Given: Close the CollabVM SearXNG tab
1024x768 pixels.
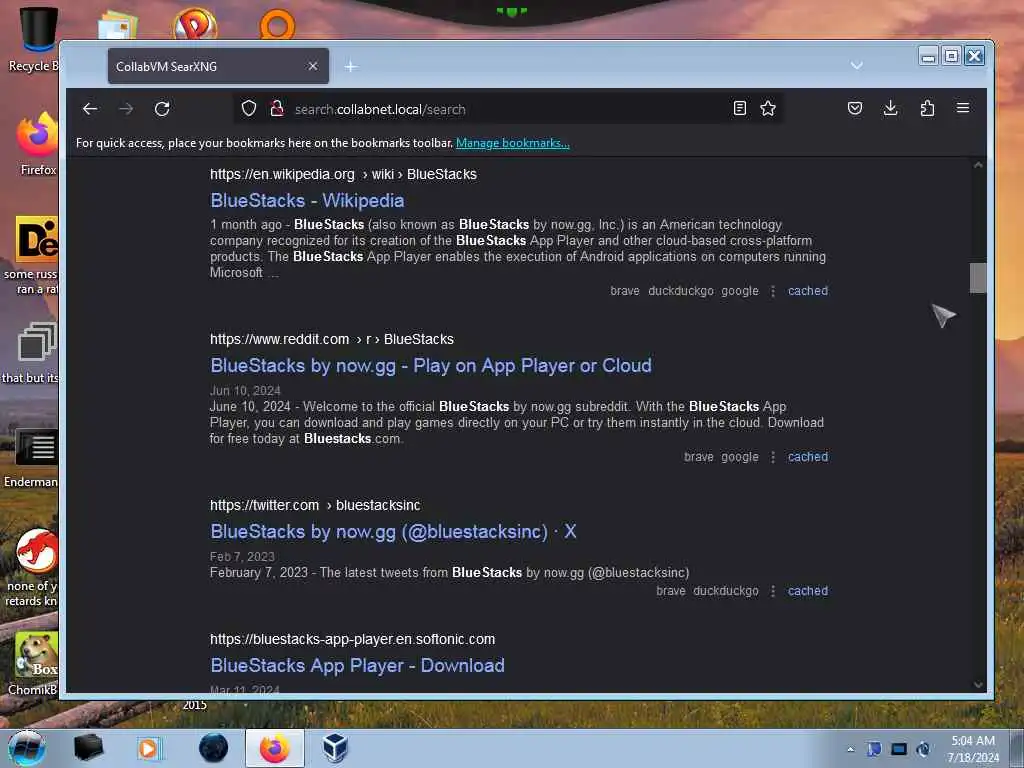Looking at the screenshot, I should (313, 66).
